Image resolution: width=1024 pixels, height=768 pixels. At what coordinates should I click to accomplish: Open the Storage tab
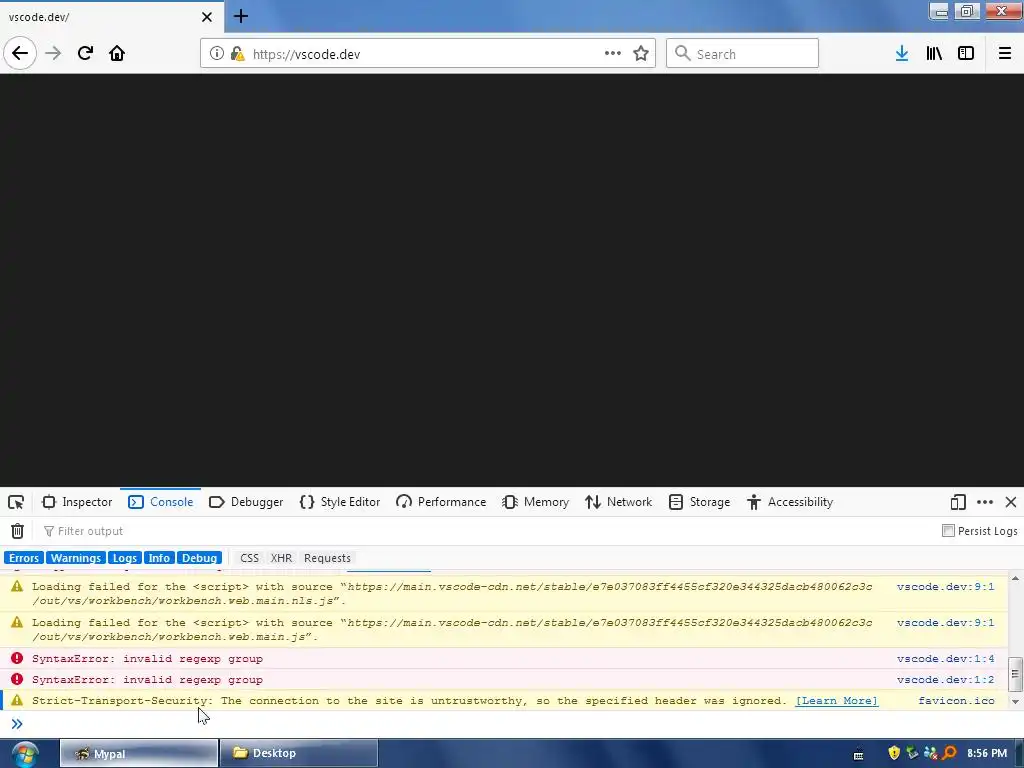point(699,502)
